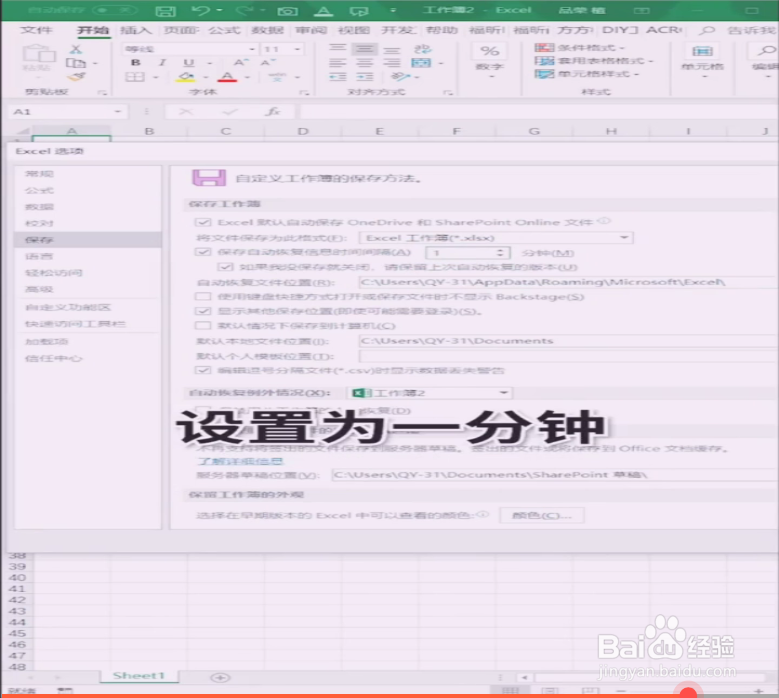This screenshot has width=779, height=698.
Task: Click the red font color A swatch
Action: coord(227,77)
